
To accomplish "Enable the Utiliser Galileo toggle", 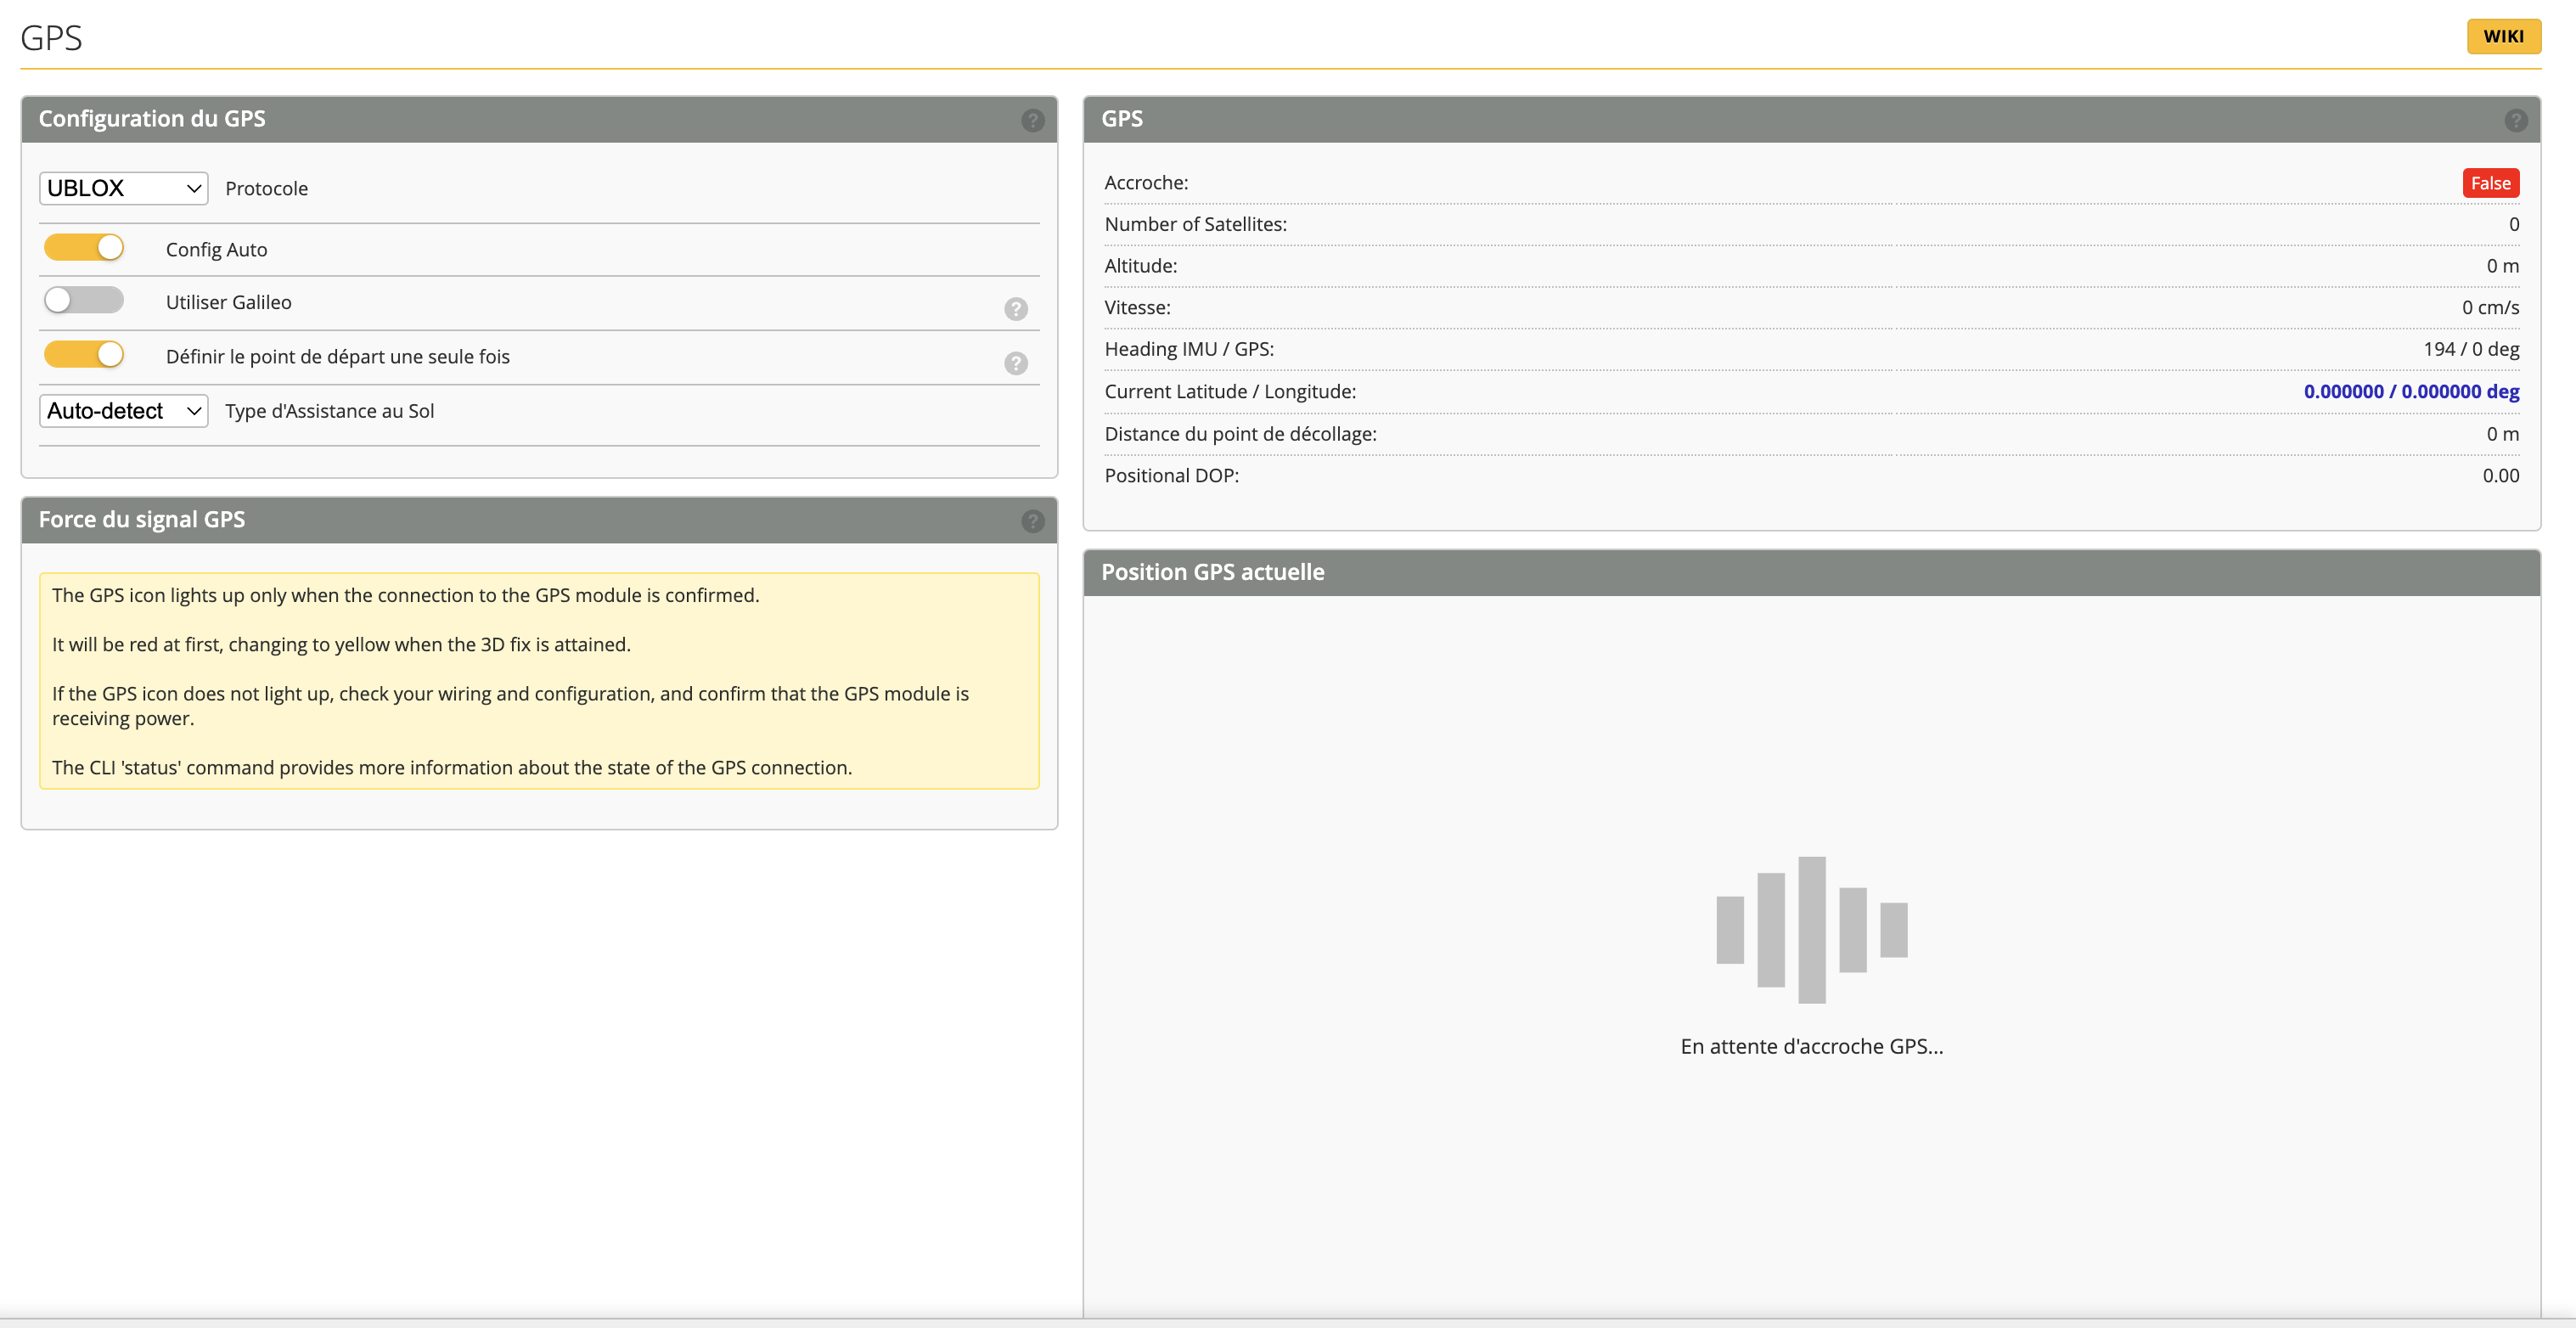I will (x=84, y=301).
